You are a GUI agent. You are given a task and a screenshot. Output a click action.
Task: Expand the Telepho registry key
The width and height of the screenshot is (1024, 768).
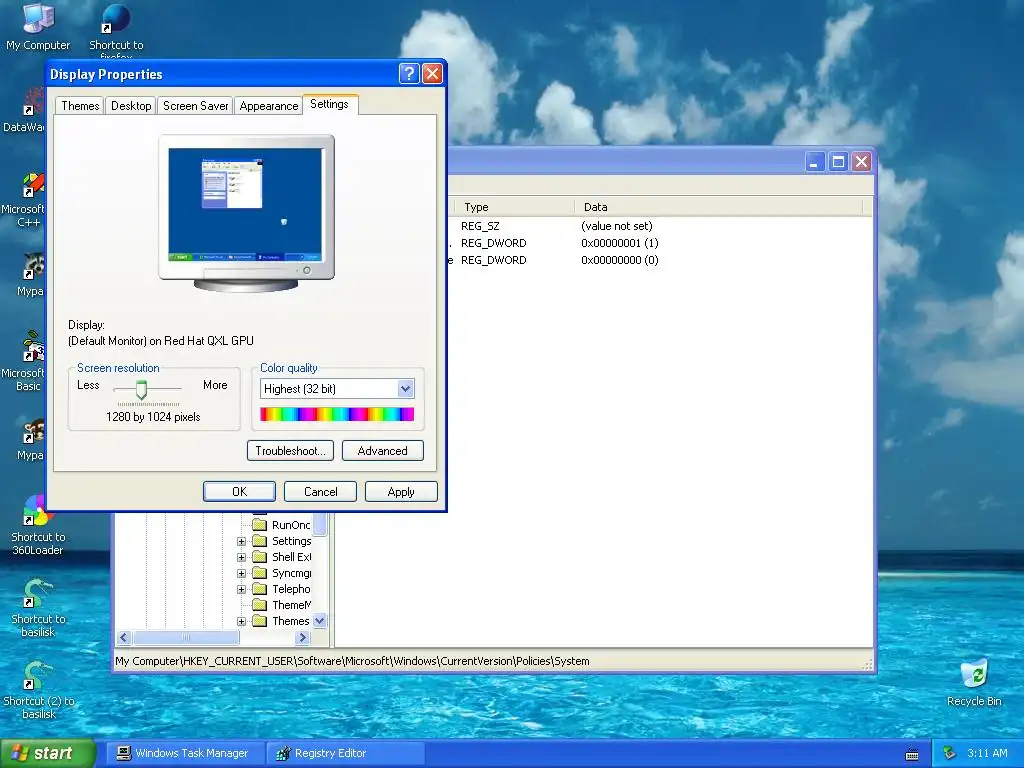coord(242,589)
